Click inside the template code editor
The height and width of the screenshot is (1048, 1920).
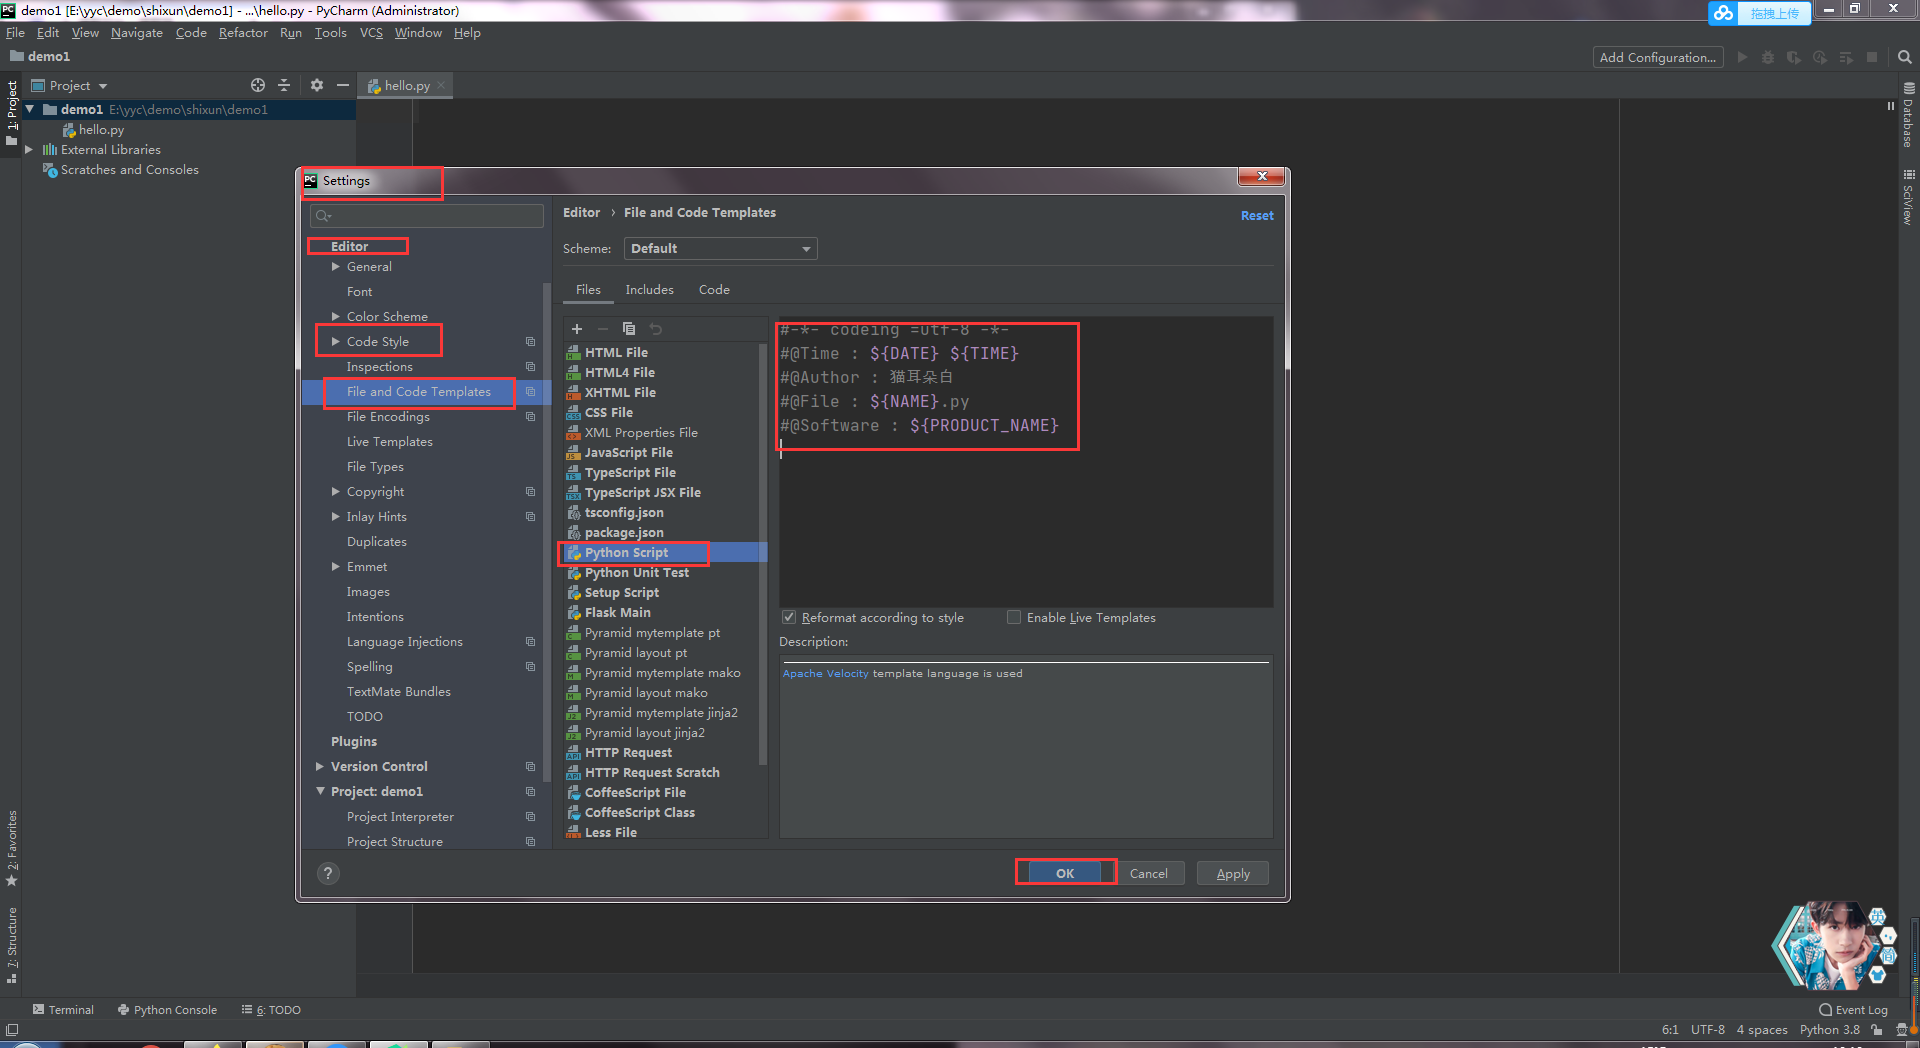[1025, 462]
